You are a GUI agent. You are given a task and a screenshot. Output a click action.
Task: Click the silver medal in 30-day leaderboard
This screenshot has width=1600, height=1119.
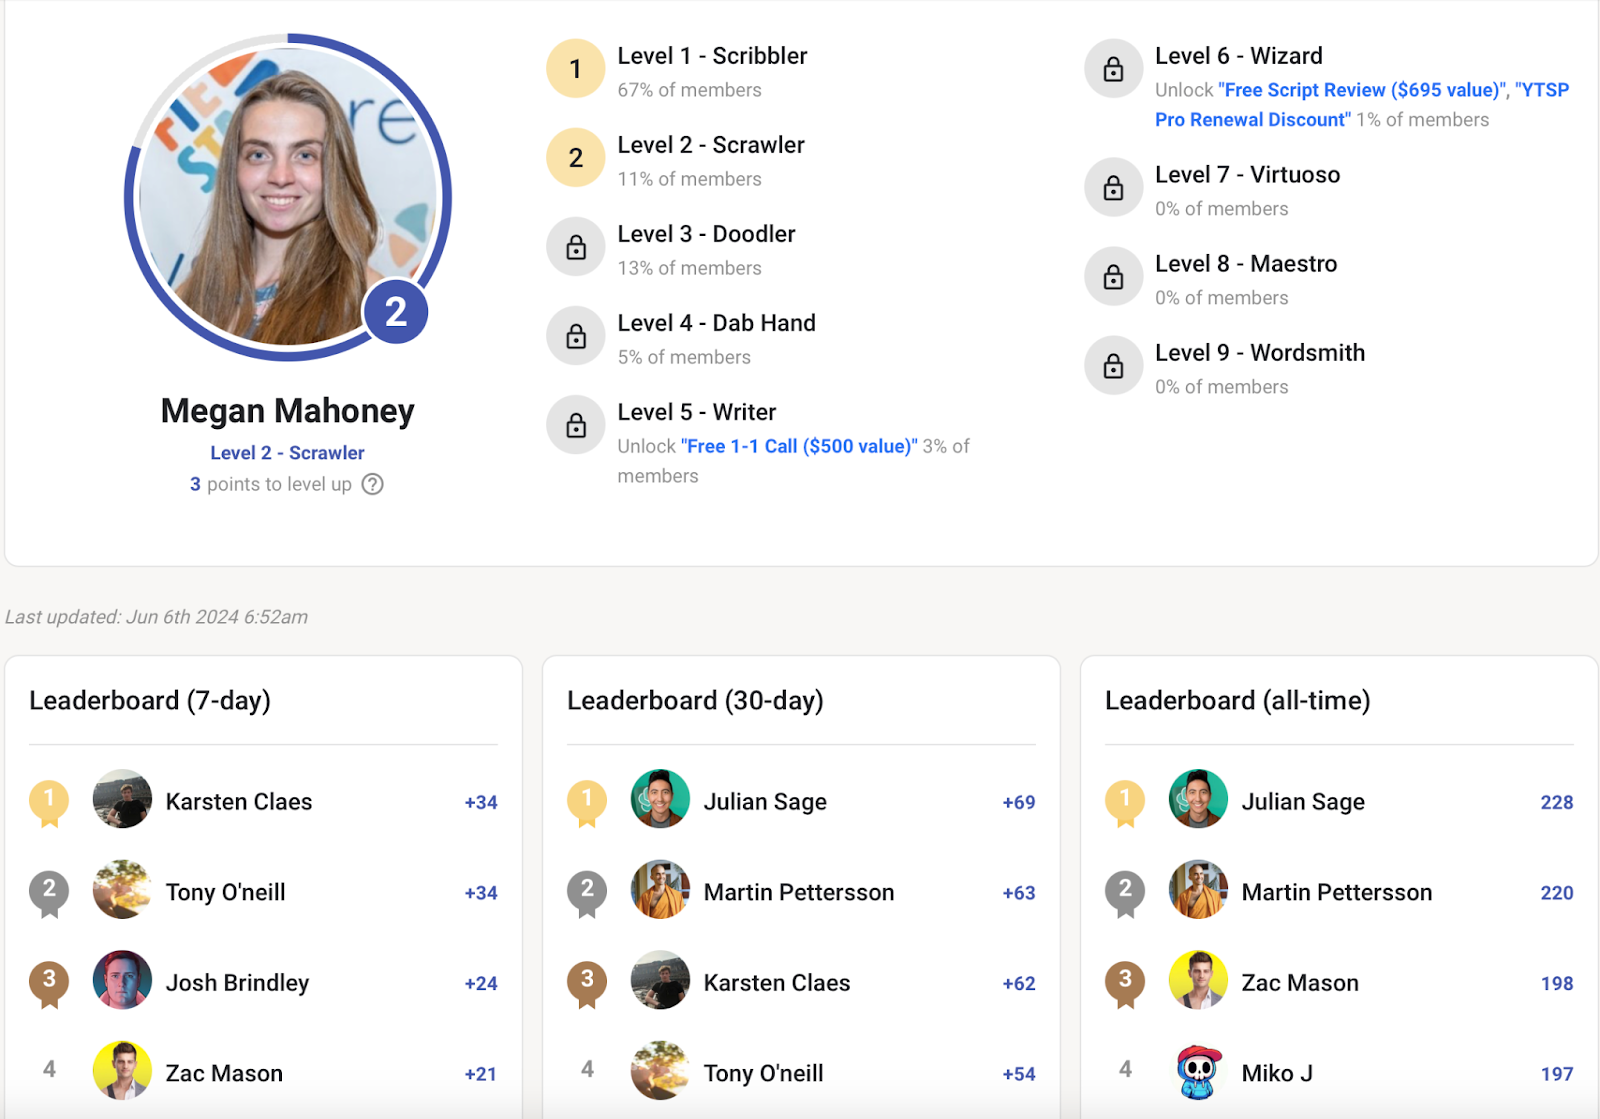pos(587,893)
